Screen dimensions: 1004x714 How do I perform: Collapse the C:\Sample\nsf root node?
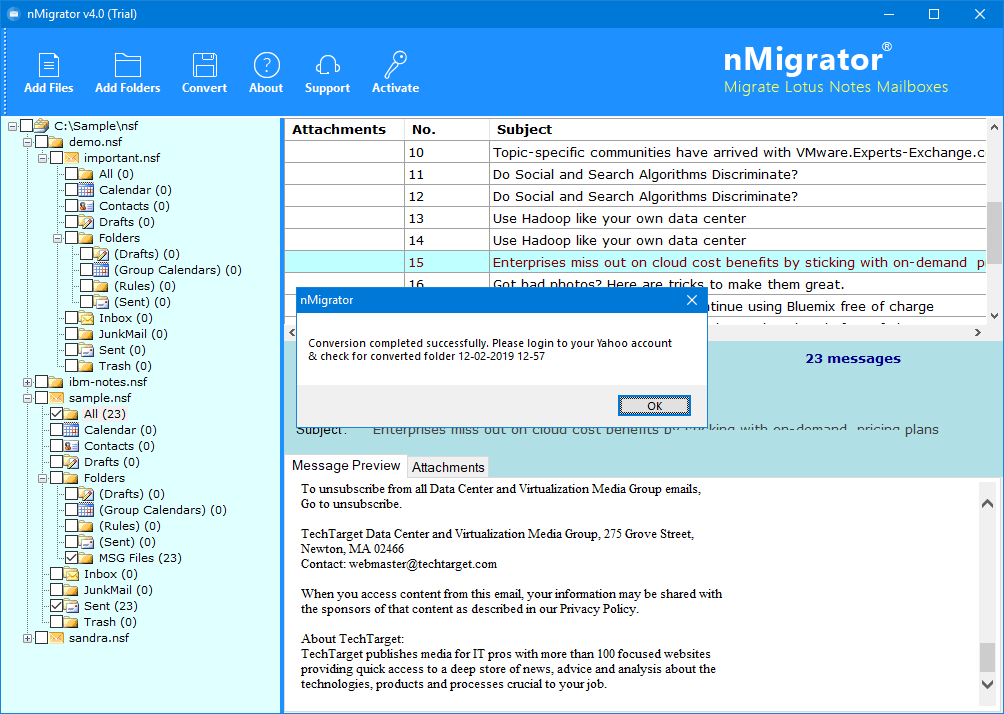(x=12, y=126)
